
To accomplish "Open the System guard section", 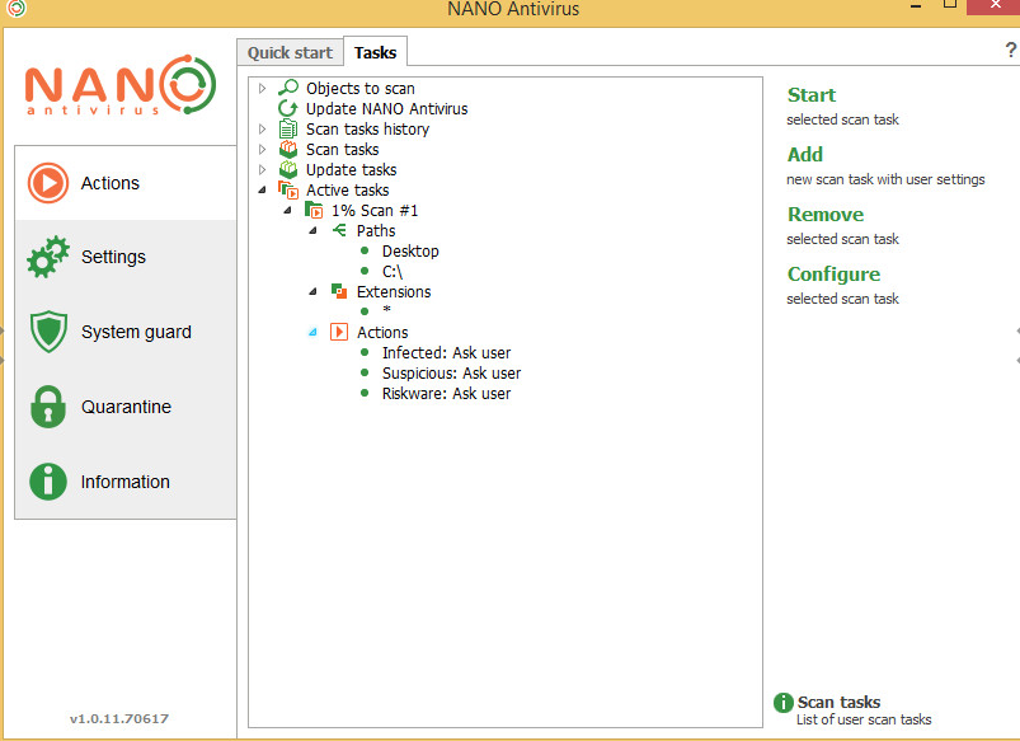I will coord(126,332).
